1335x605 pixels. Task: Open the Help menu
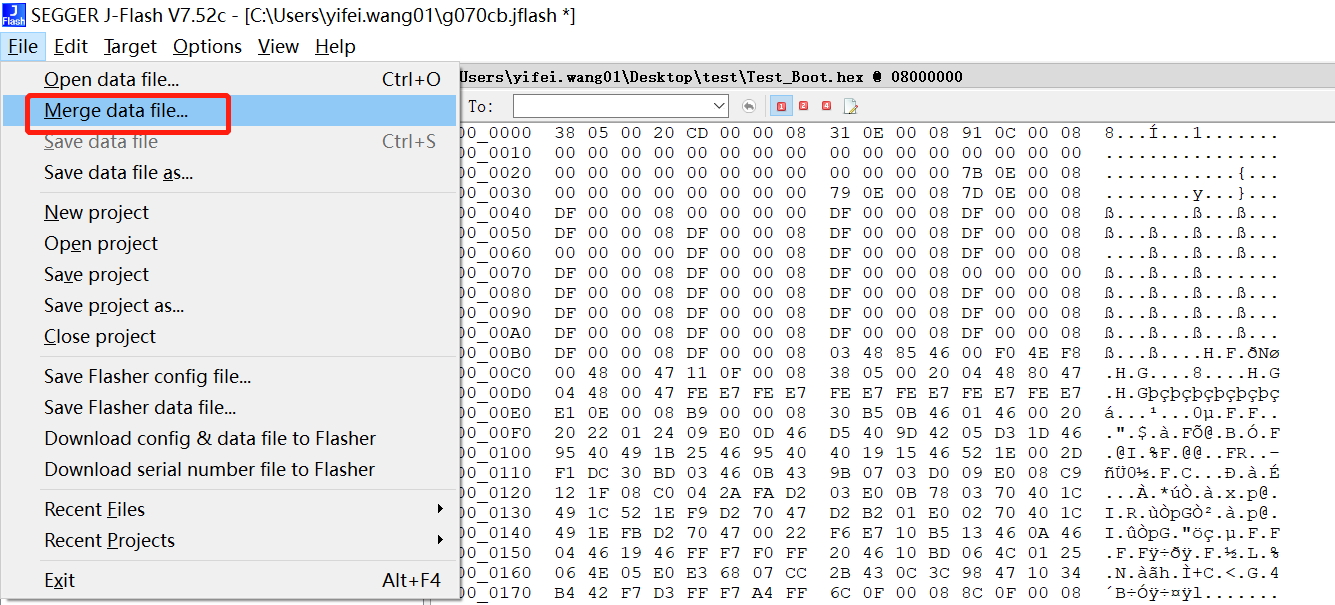coord(335,46)
